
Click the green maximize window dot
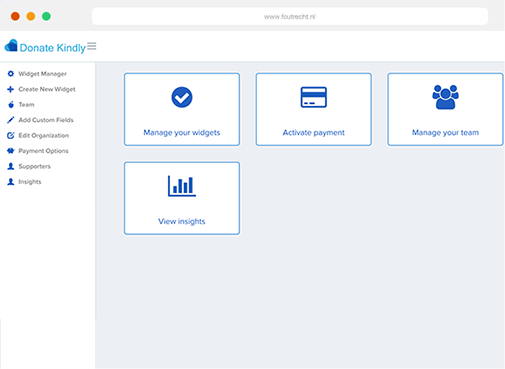[46, 16]
